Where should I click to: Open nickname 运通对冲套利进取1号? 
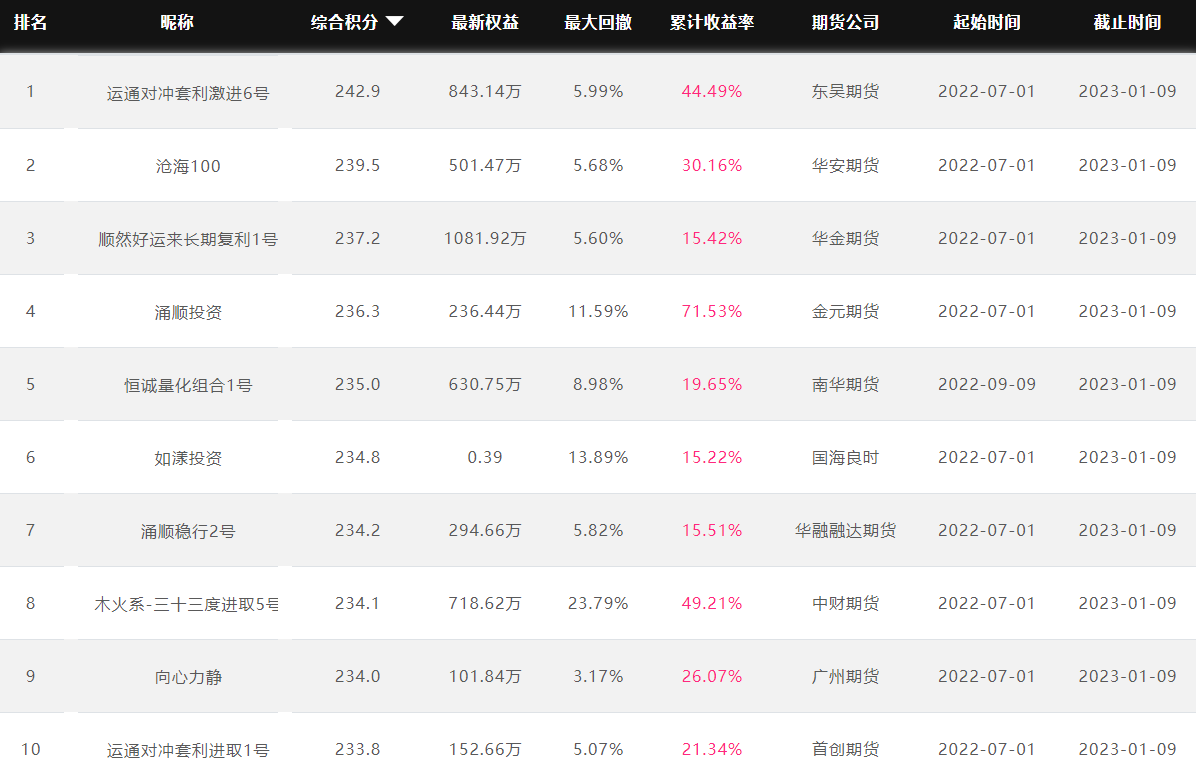click(188, 750)
